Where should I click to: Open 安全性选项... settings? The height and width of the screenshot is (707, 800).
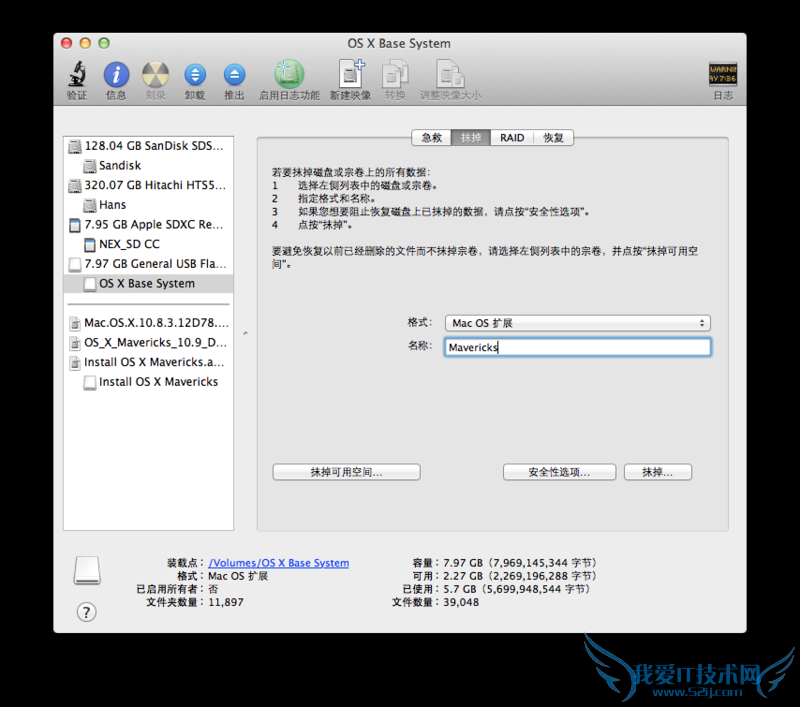tap(559, 472)
